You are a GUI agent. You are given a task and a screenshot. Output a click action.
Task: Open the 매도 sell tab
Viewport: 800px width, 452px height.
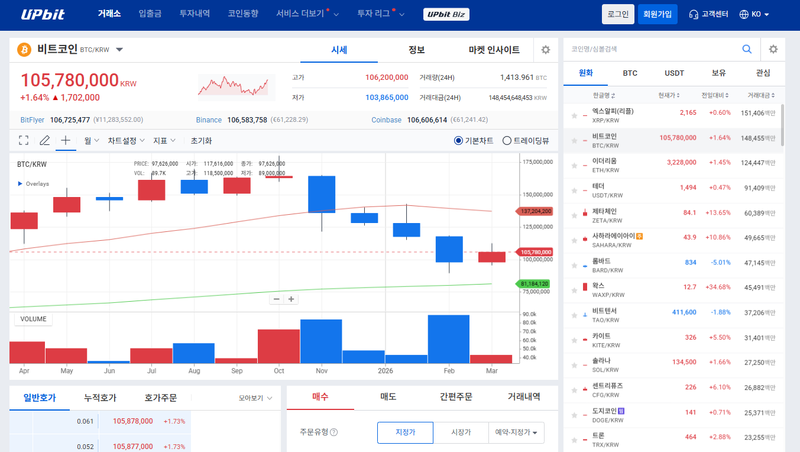(388, 397)
